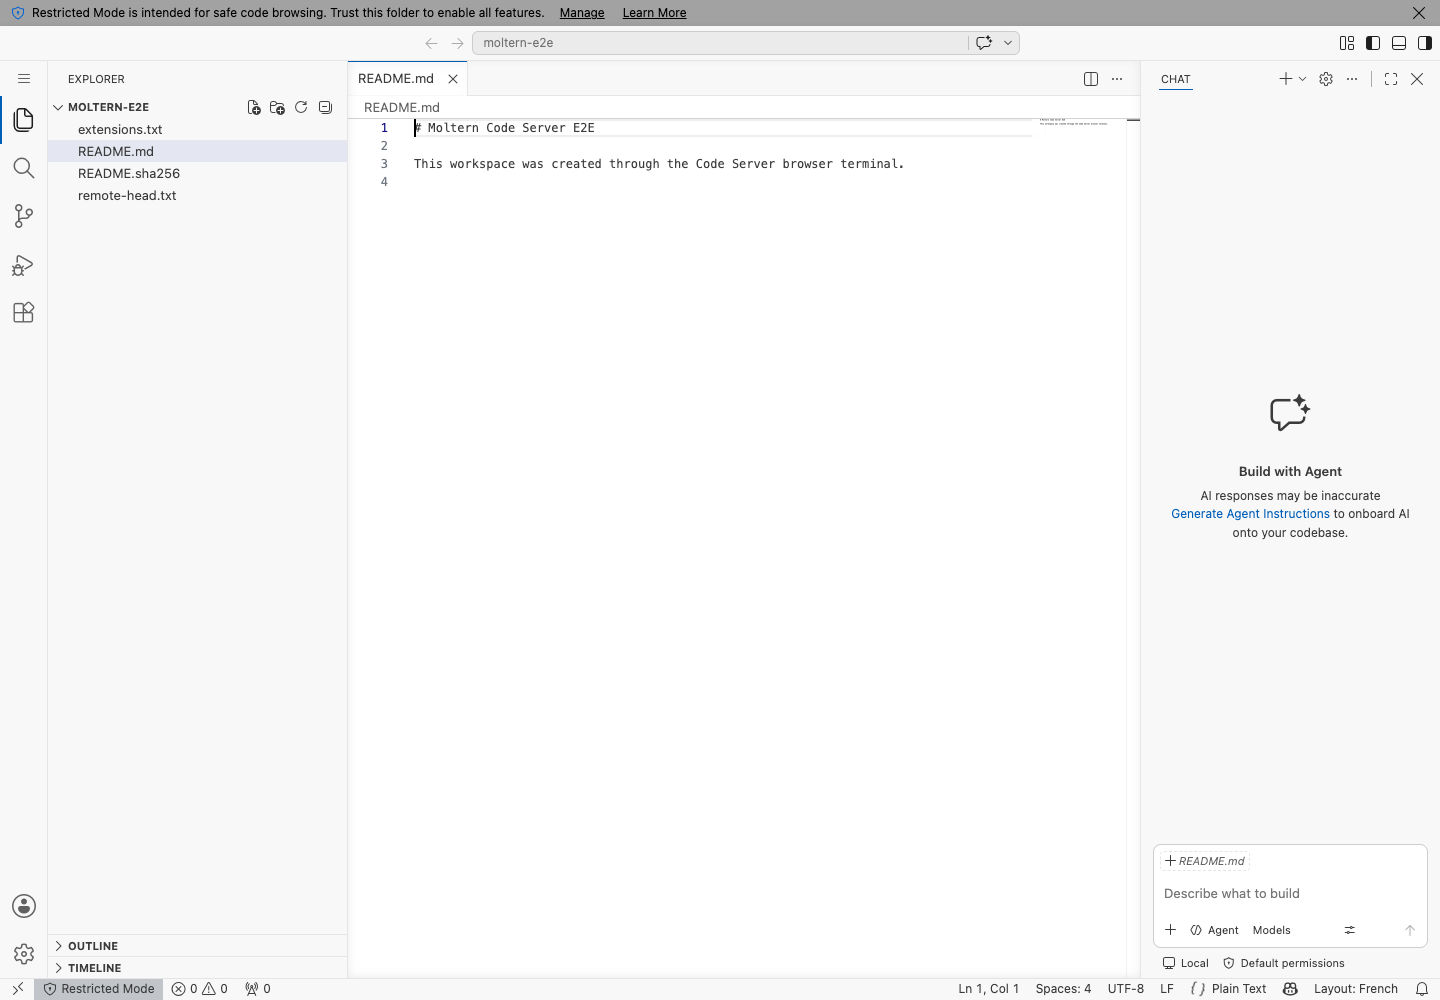Split the editor to the right
The height and width of the screenshot is (1000, 1440).
tap(1091, 79)
